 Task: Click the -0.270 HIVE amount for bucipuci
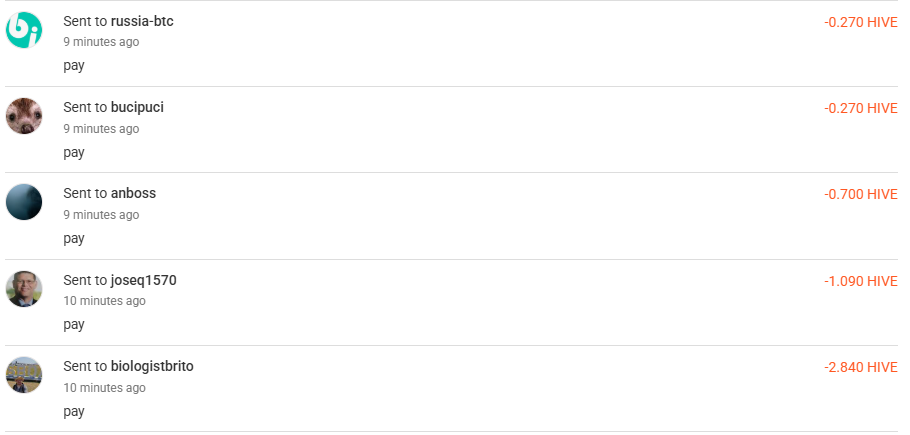(860, 108)
